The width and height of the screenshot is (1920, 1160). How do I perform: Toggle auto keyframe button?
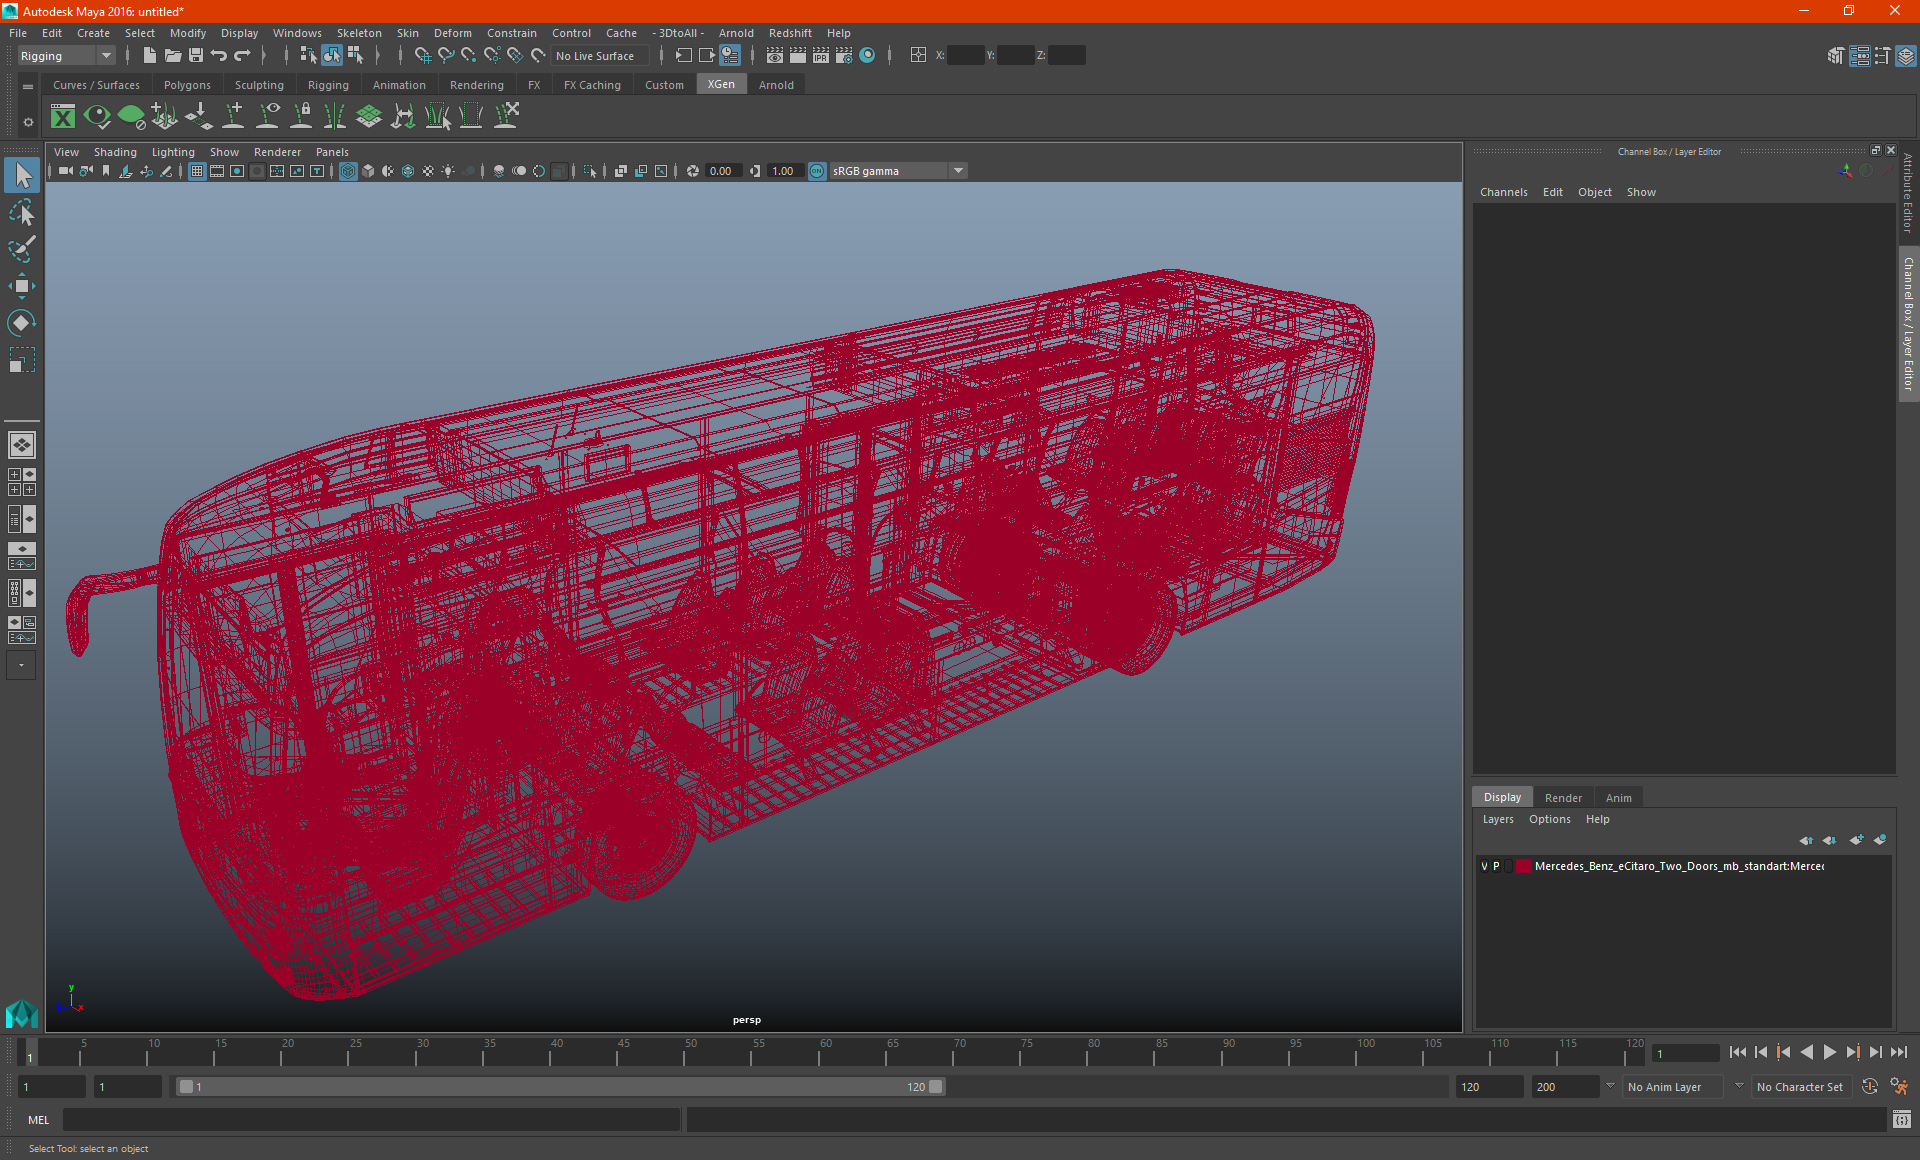coord(1870,1087)
